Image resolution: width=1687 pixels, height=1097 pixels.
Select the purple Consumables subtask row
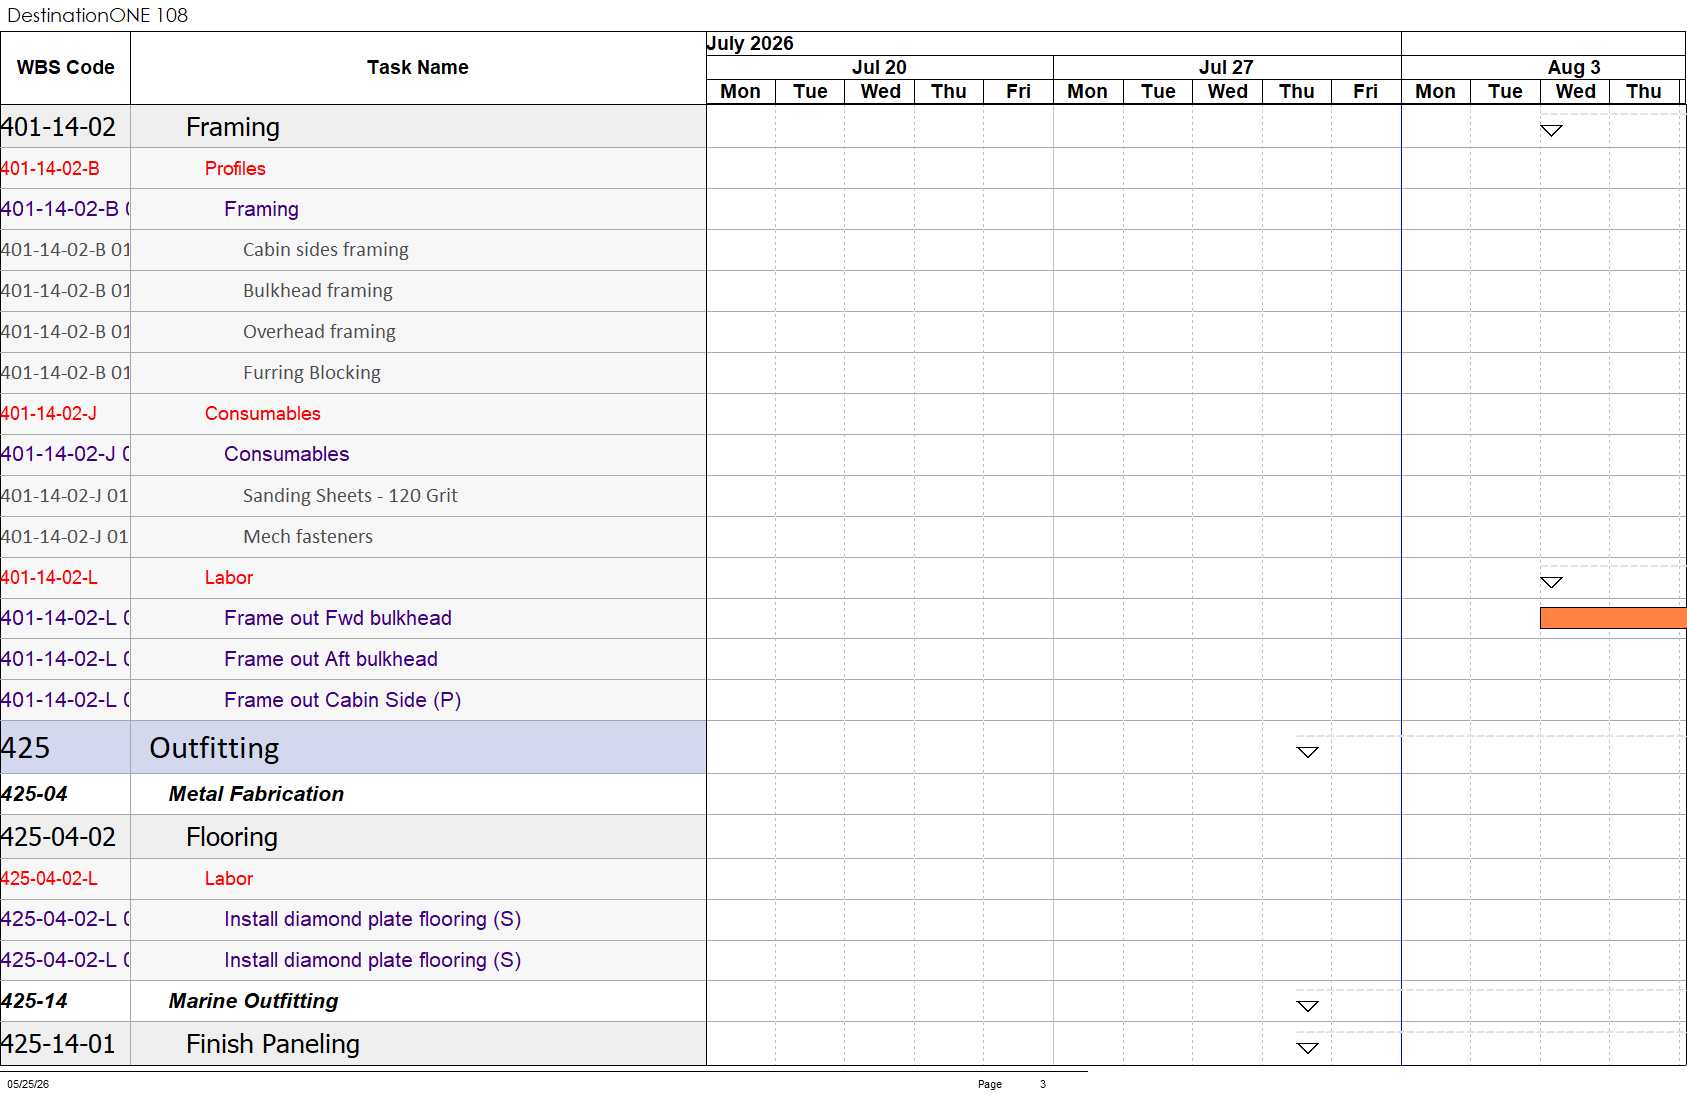point(353,454)
